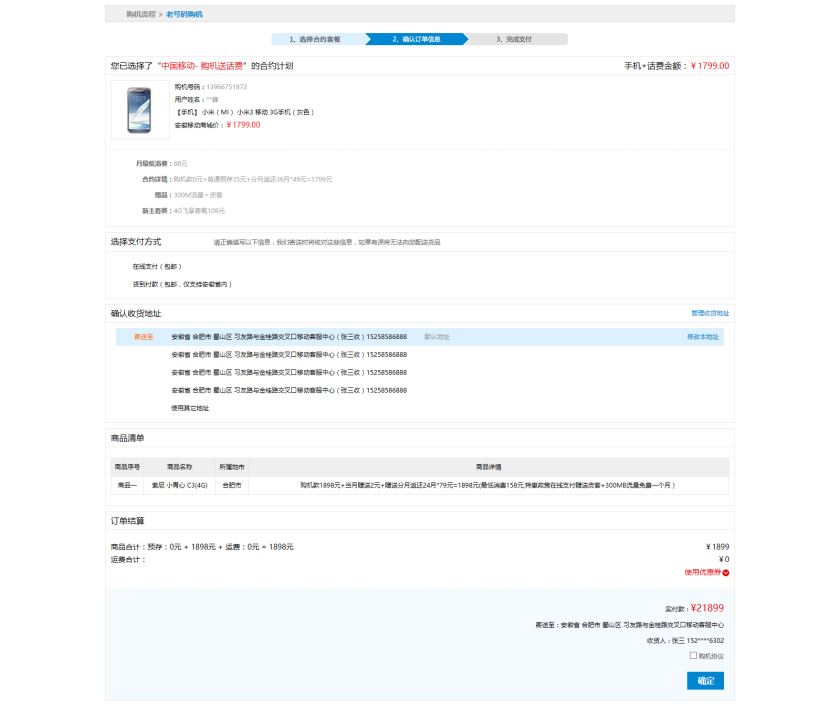Viewport: 840px width, 708px height.
Task: Select step 2 确认订单信息
Action: (416, 39)
